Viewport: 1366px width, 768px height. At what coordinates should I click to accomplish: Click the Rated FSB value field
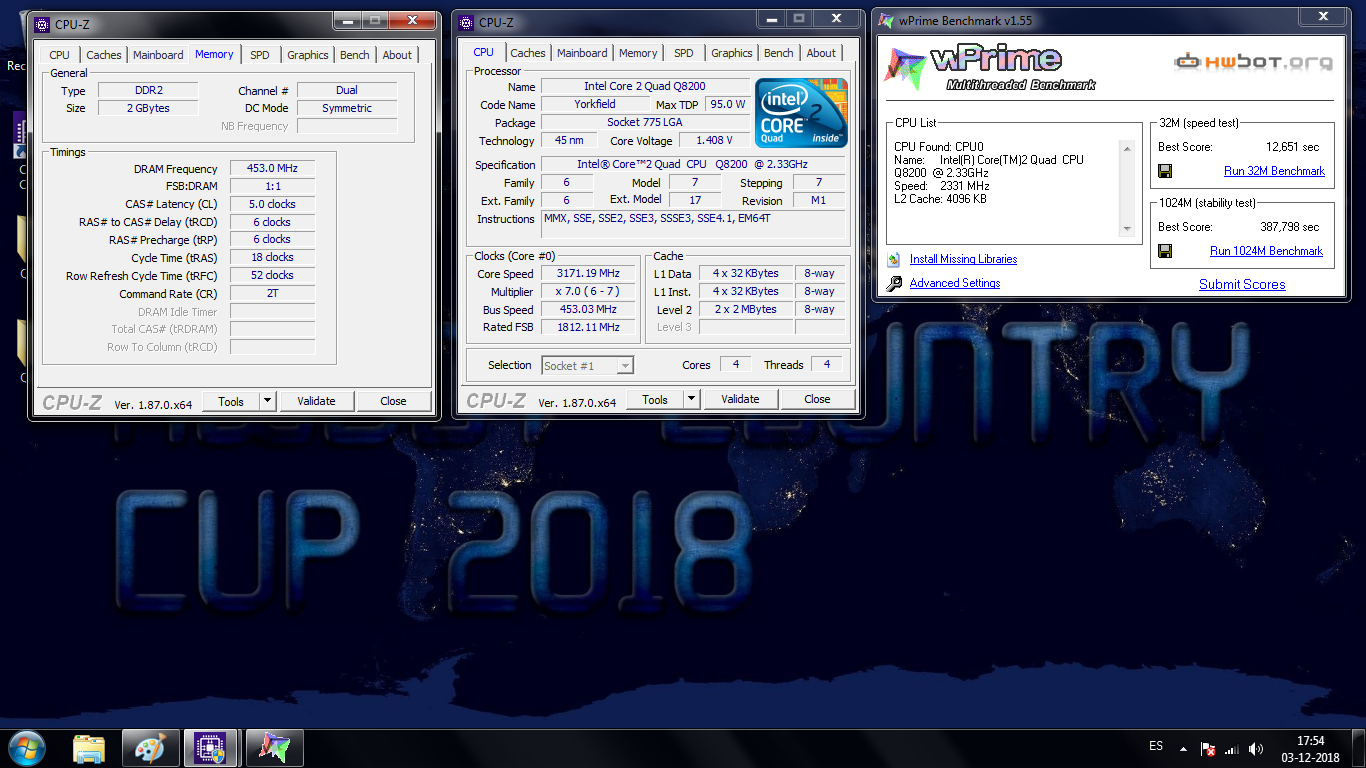[588, 328]
